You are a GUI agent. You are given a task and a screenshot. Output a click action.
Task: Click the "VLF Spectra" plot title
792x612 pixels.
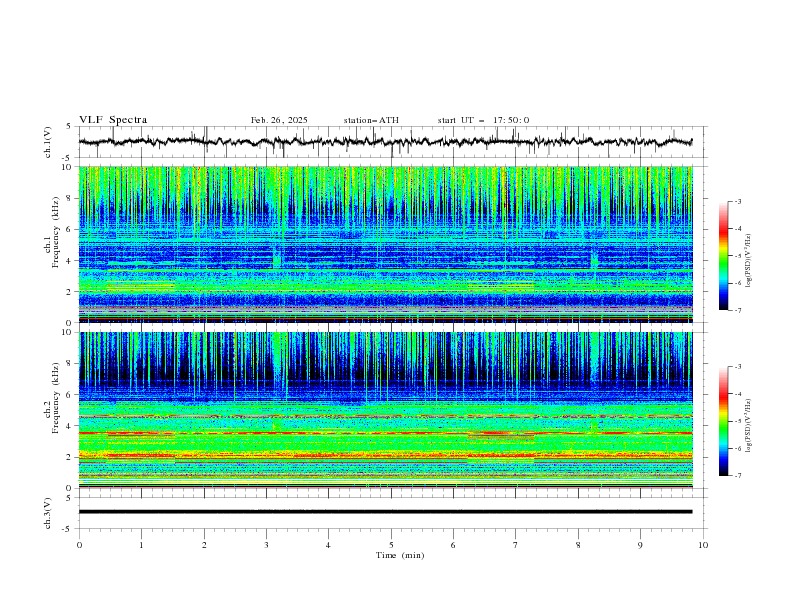(x=113, y=120)
